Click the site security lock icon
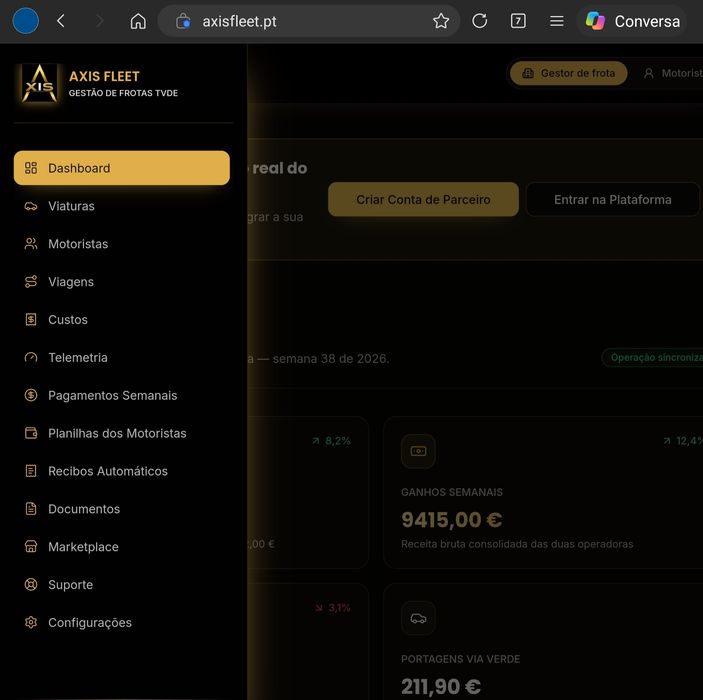The height and width of the screenshot is (700, 703). [183, 21]
